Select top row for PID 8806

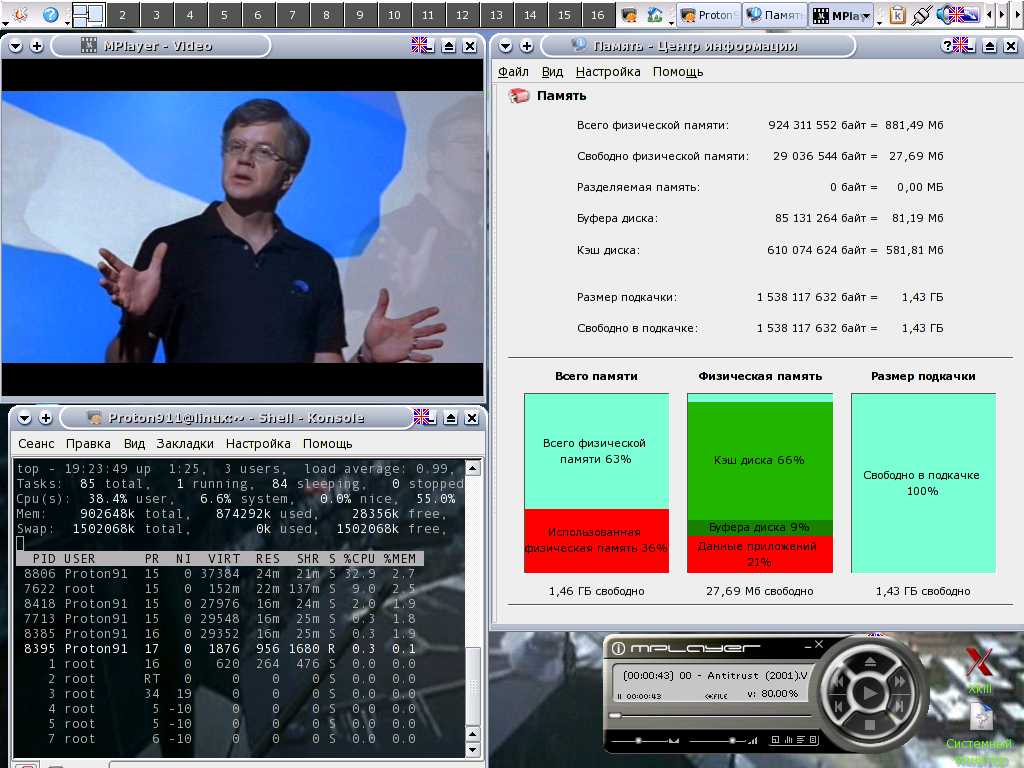(220, 573)
